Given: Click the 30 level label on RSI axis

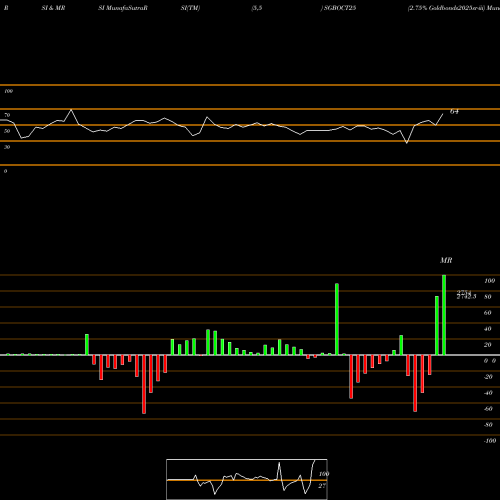Looking at the screenshot, I should (x=7, y=147).
